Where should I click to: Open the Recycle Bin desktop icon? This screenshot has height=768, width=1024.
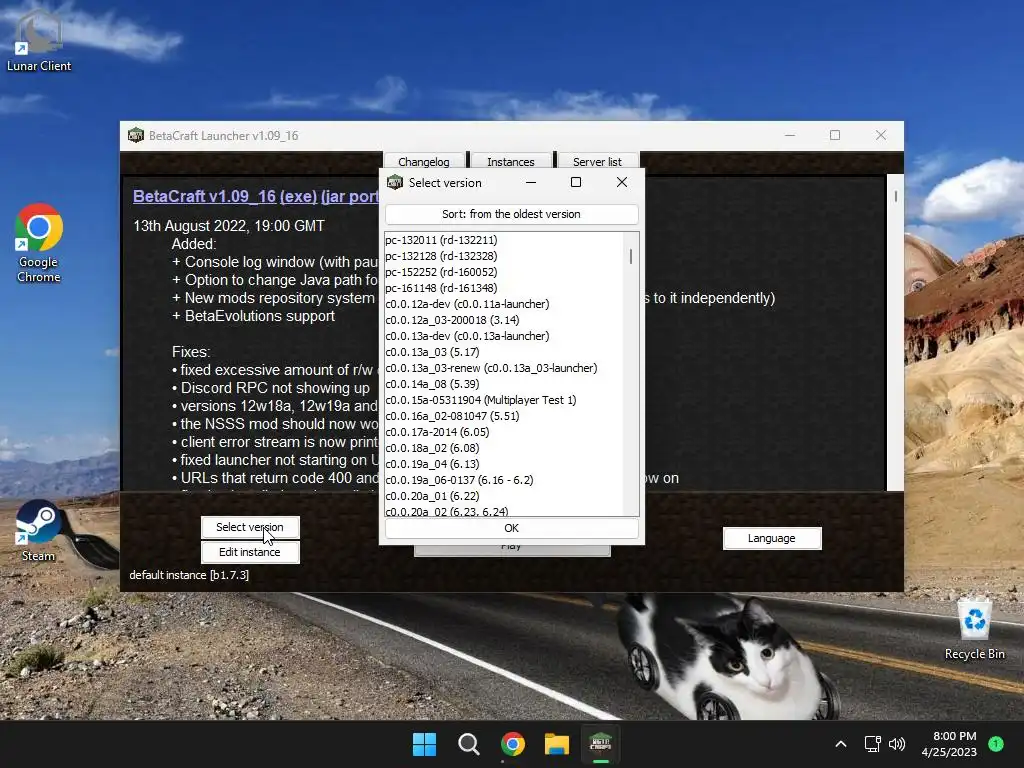[974, 628]
